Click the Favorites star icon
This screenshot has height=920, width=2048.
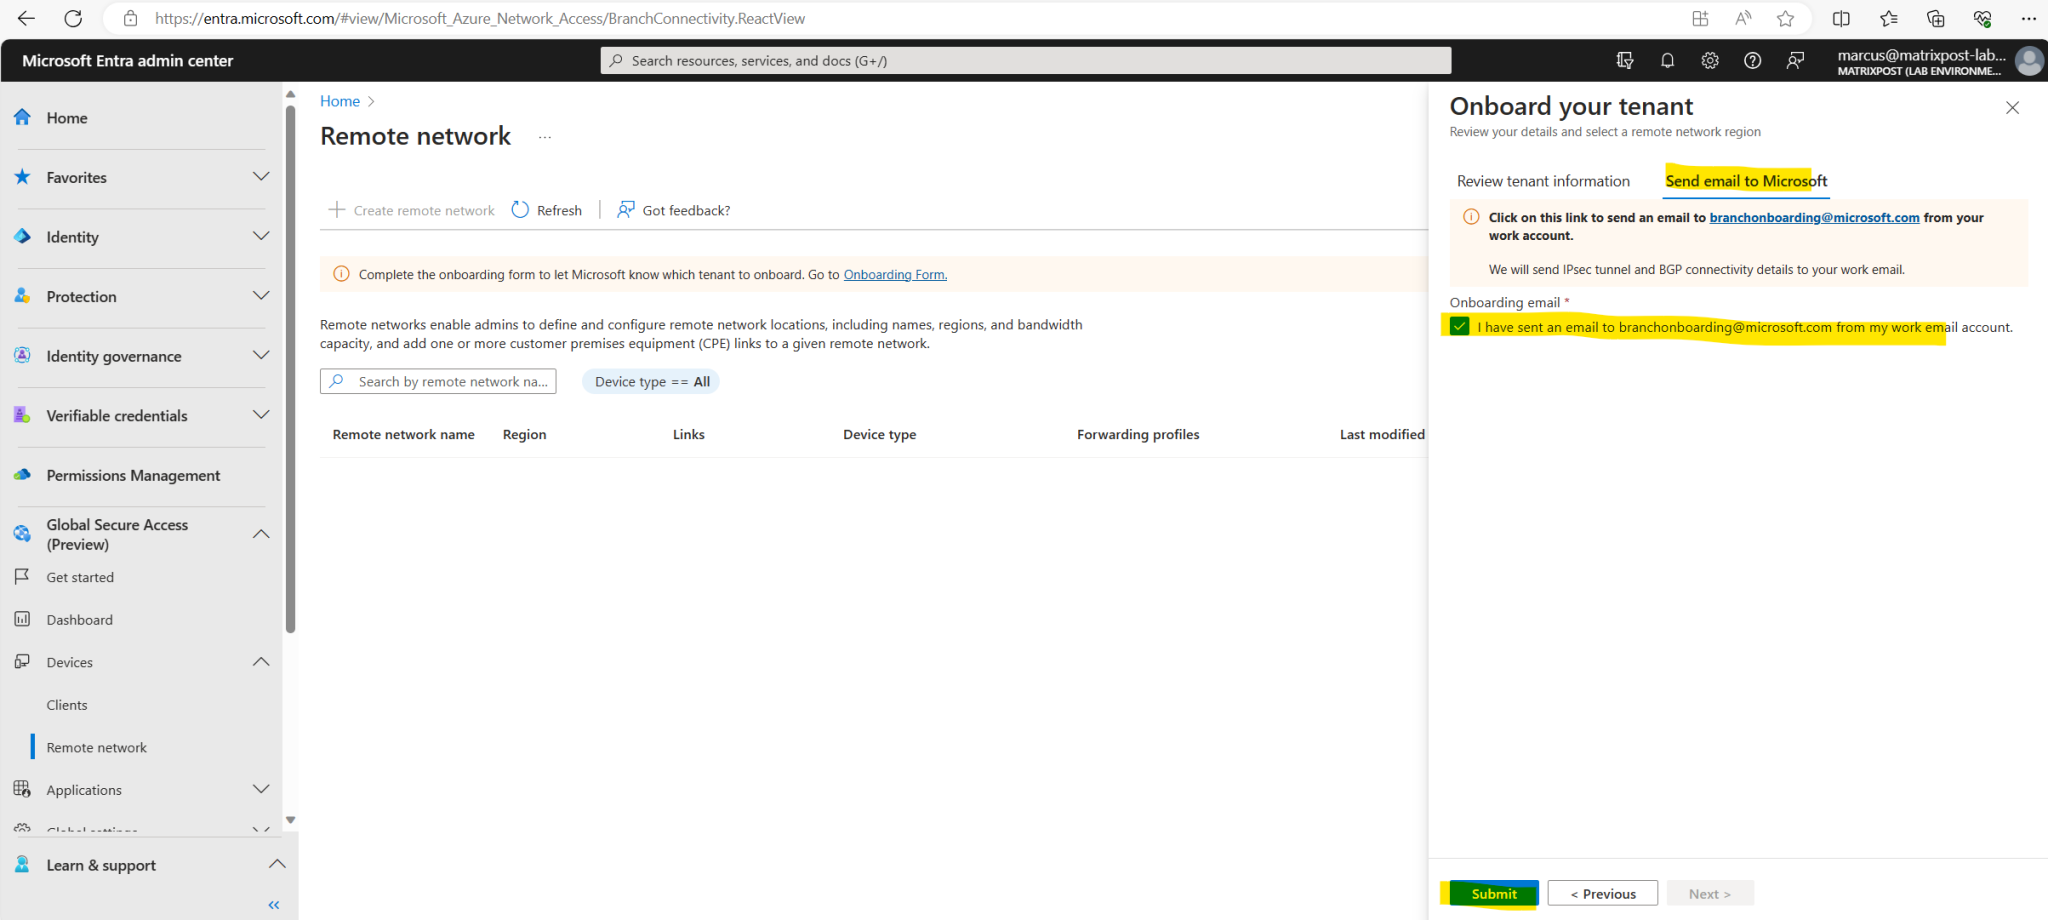tap(22, 177)
